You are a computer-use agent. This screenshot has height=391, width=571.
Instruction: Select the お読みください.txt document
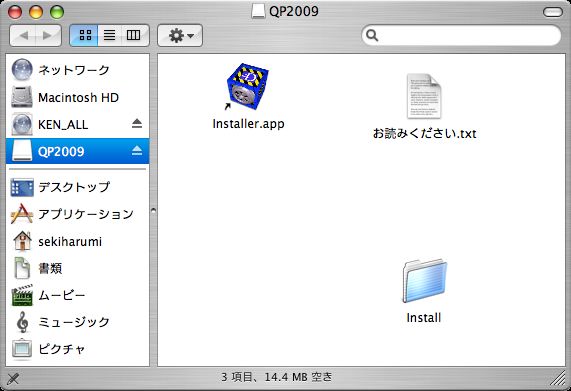point(424,97)
